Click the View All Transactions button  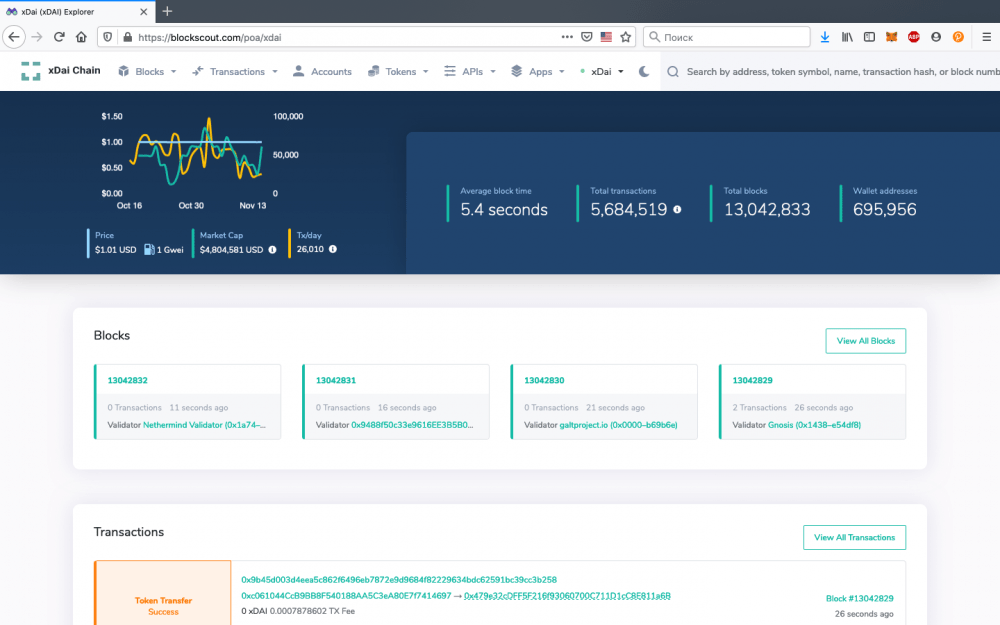(x=854, y=537)
